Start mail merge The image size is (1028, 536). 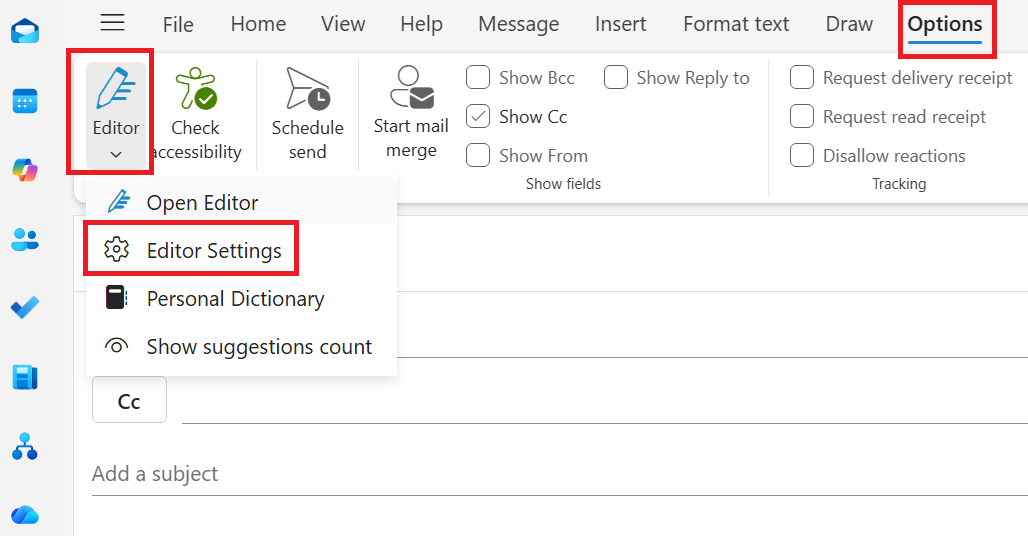411,113
